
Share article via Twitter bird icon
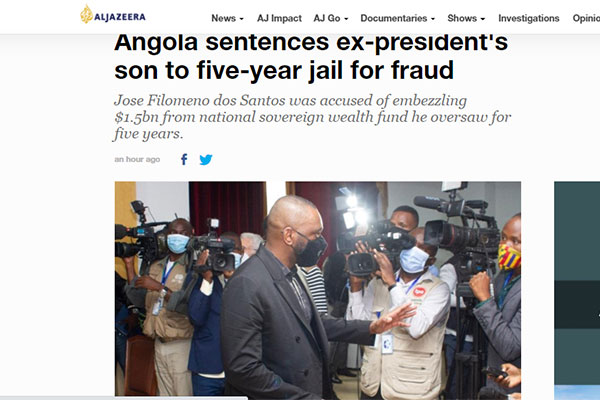click(206, 159)
